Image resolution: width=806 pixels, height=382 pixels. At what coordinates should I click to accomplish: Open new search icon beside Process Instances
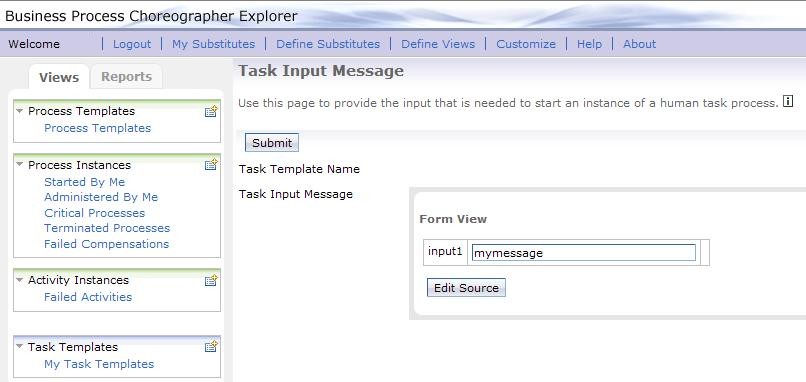point(211,165)
